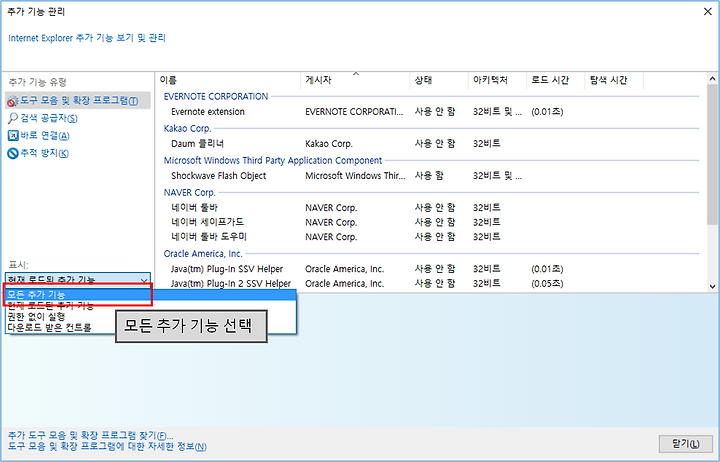The image size is (720, 462).
Task: Click the vertical scrollbar thumb
Action: coord(712,154)
